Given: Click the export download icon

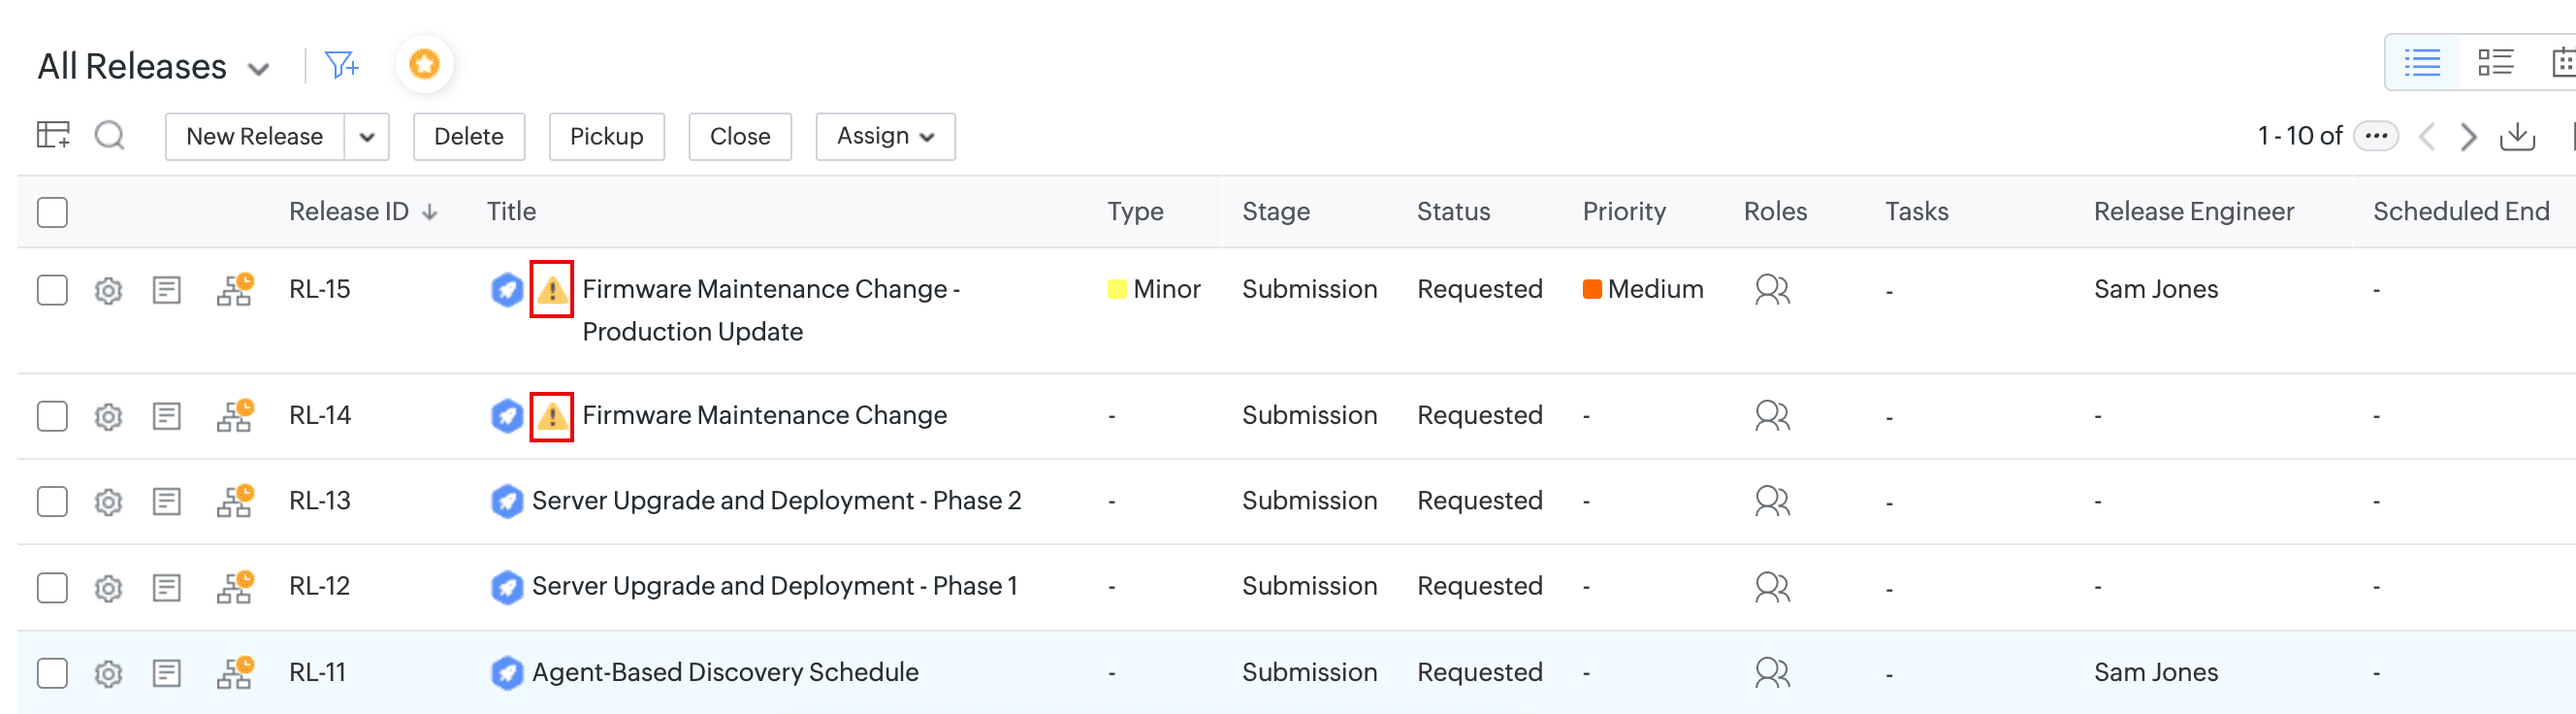Looking at the screenshot, I should [x=2517, y=136].
